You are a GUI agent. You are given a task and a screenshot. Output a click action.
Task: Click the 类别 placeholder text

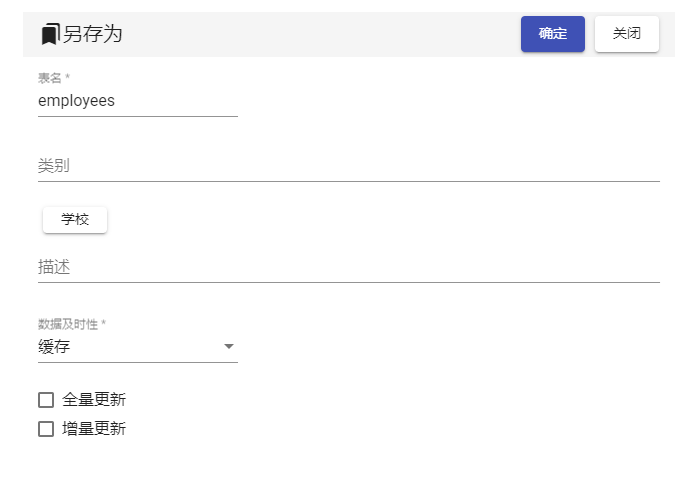54,166
